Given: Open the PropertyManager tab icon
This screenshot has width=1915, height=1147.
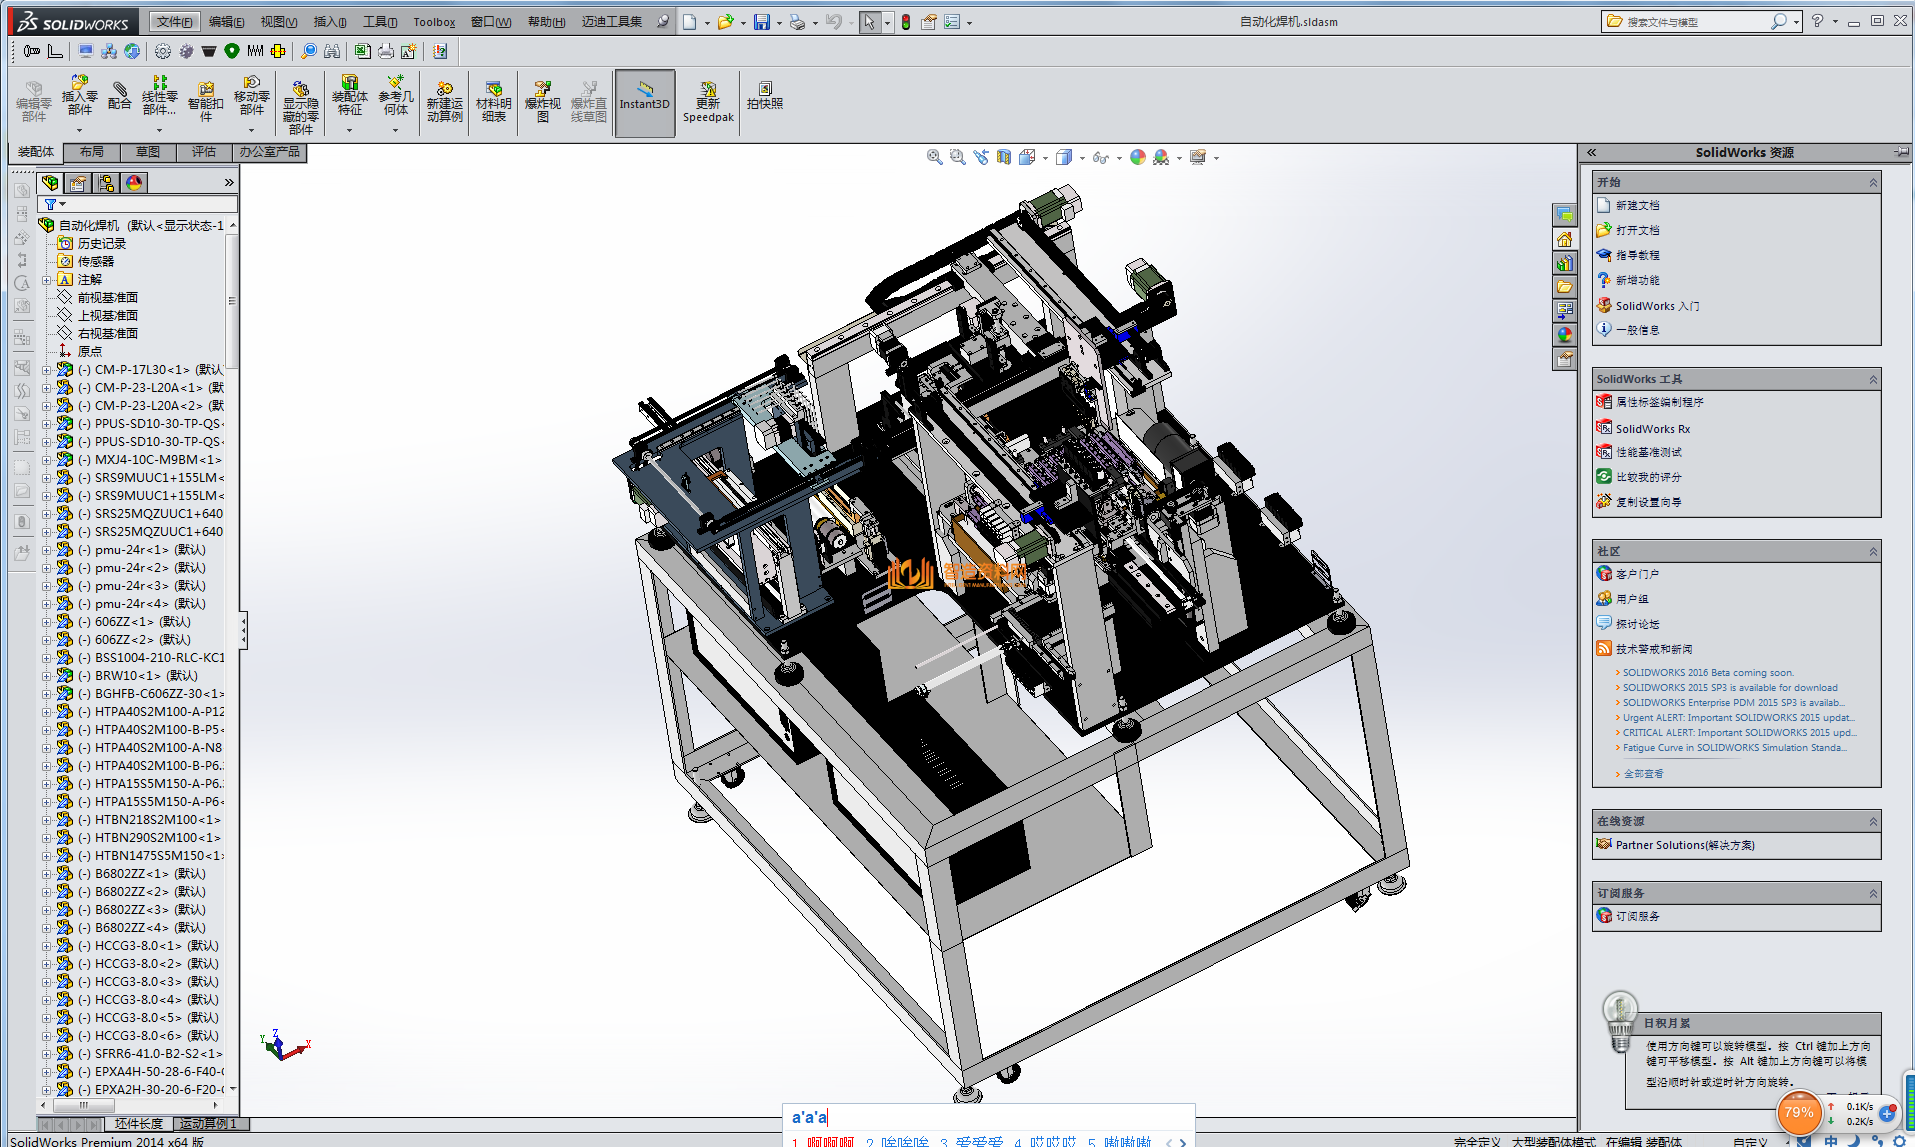Looking at the screenshot, I should (78, 183).
